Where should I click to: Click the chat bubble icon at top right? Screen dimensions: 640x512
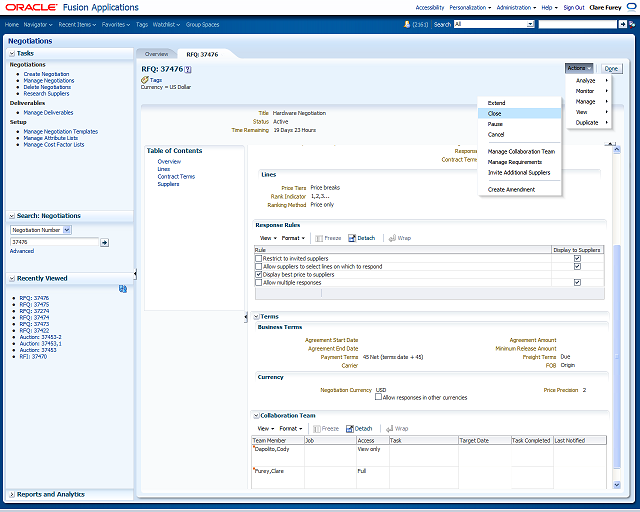coord(631,7)
